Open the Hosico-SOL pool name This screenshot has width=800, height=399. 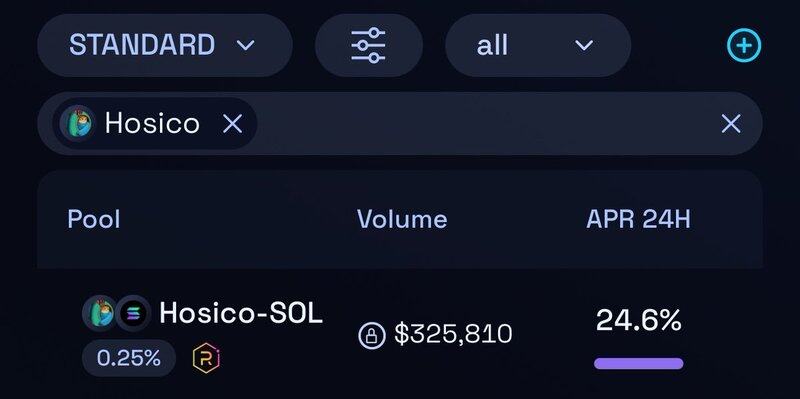point(241,313)
